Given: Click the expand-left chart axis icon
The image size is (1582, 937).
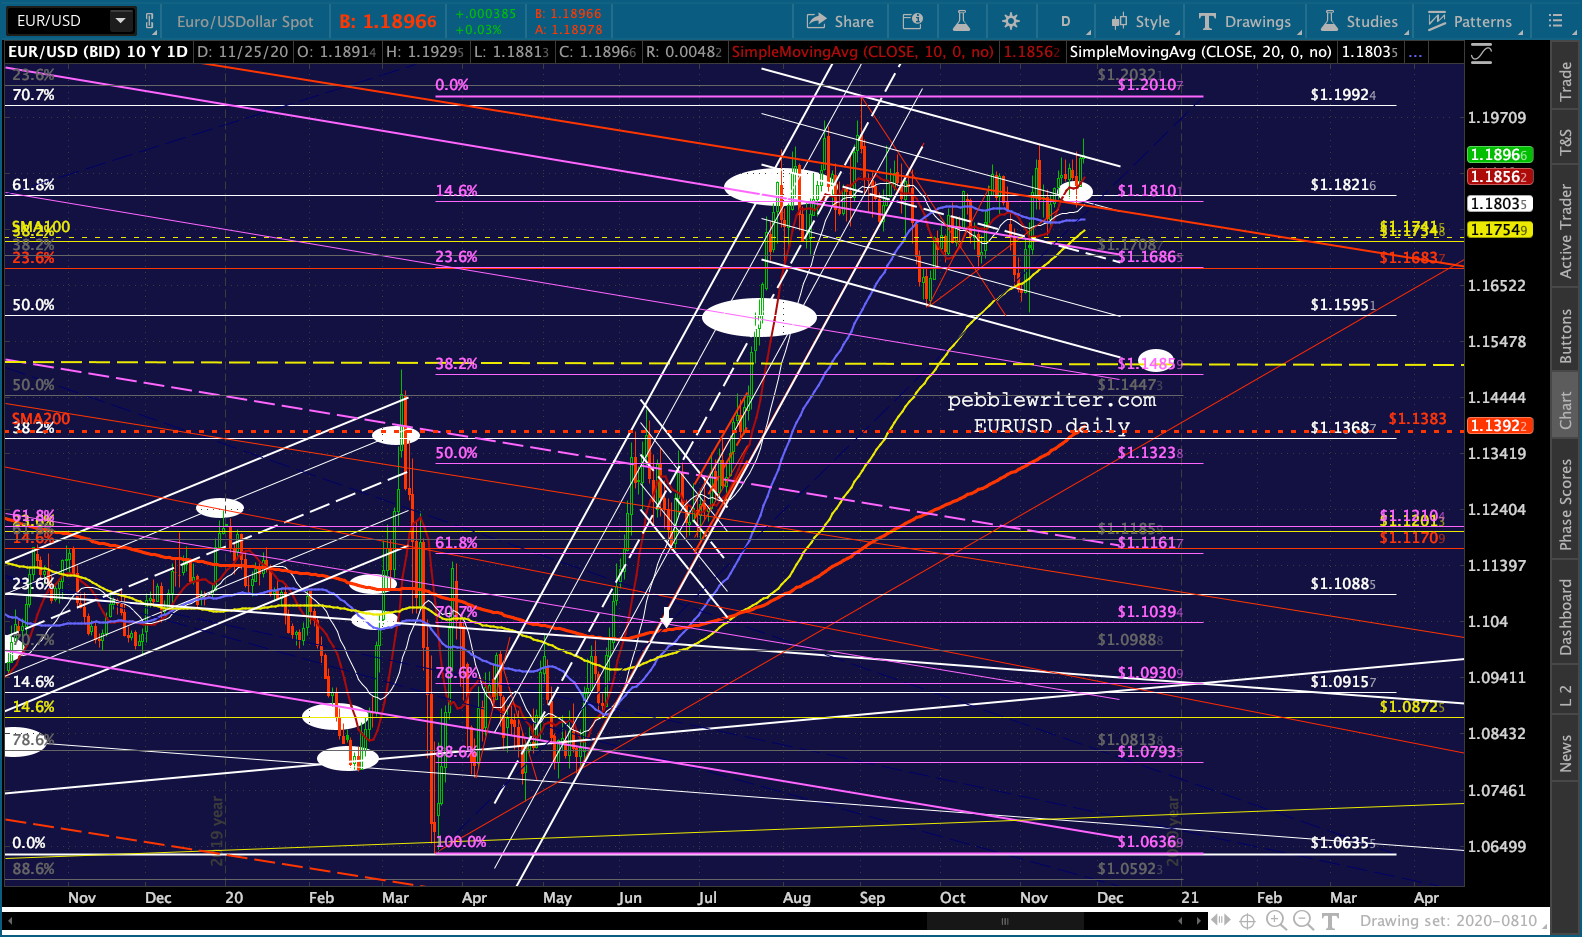Looking at the screenshot, I should coord(1221,920).
